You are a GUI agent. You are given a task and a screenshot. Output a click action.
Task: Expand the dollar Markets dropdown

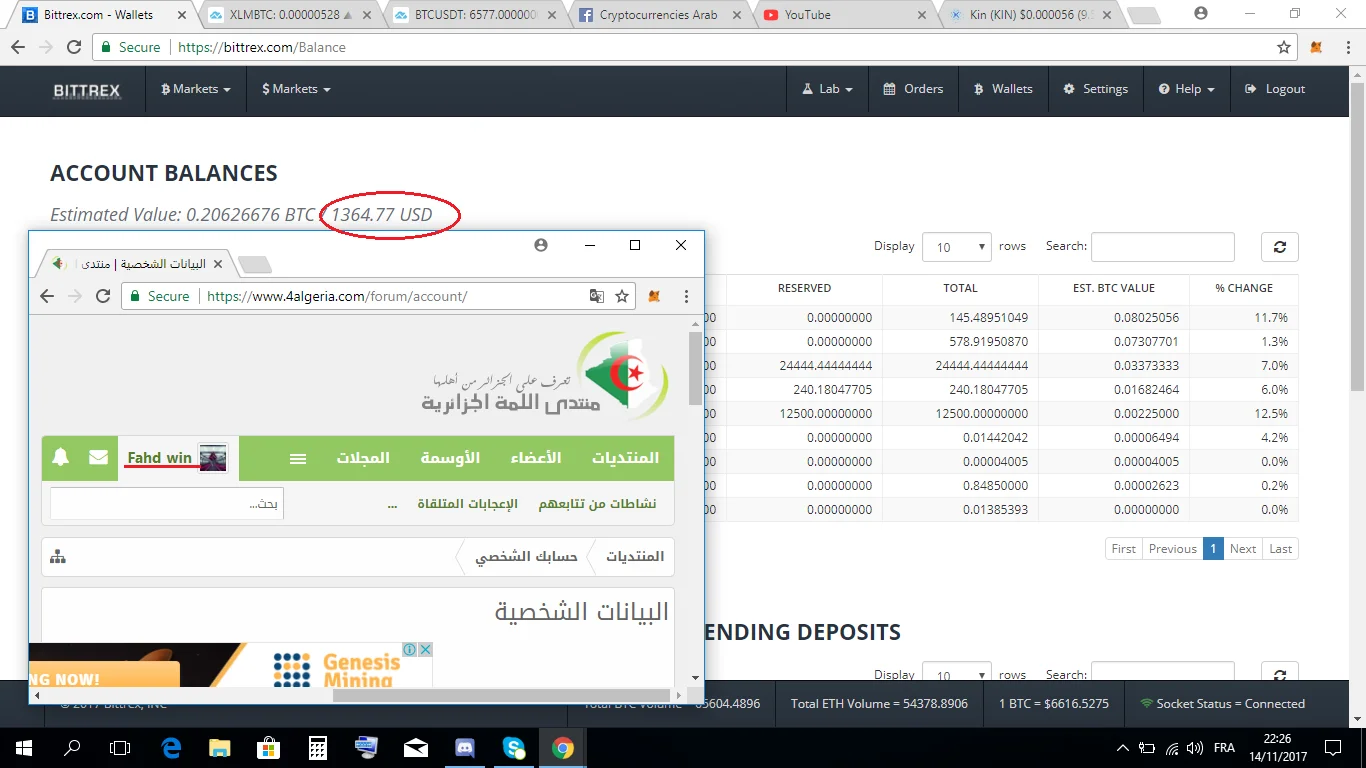coord(296,89)
